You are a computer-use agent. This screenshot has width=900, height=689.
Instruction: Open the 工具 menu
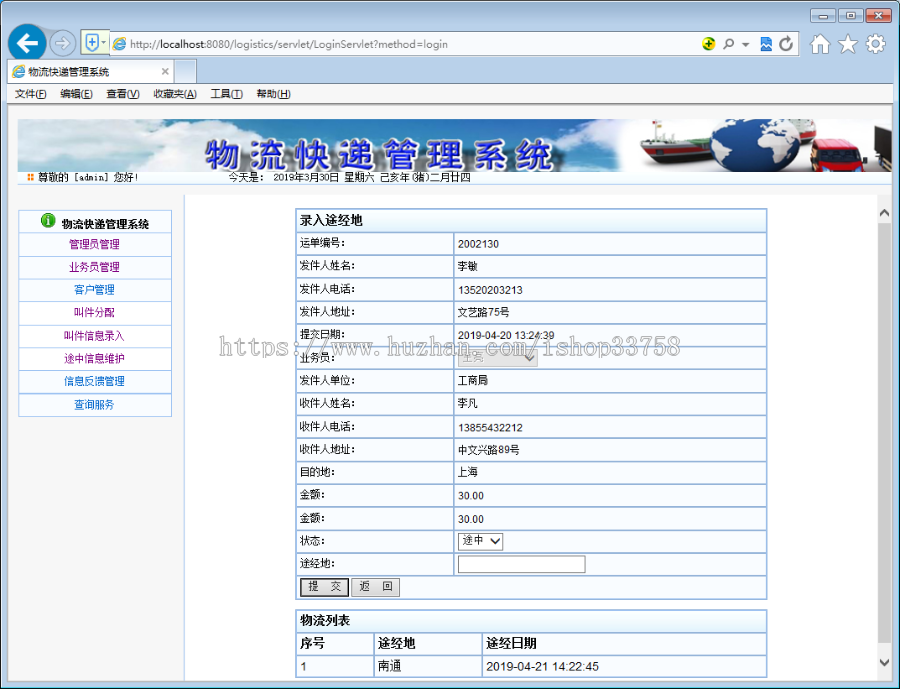pos(226,93)
